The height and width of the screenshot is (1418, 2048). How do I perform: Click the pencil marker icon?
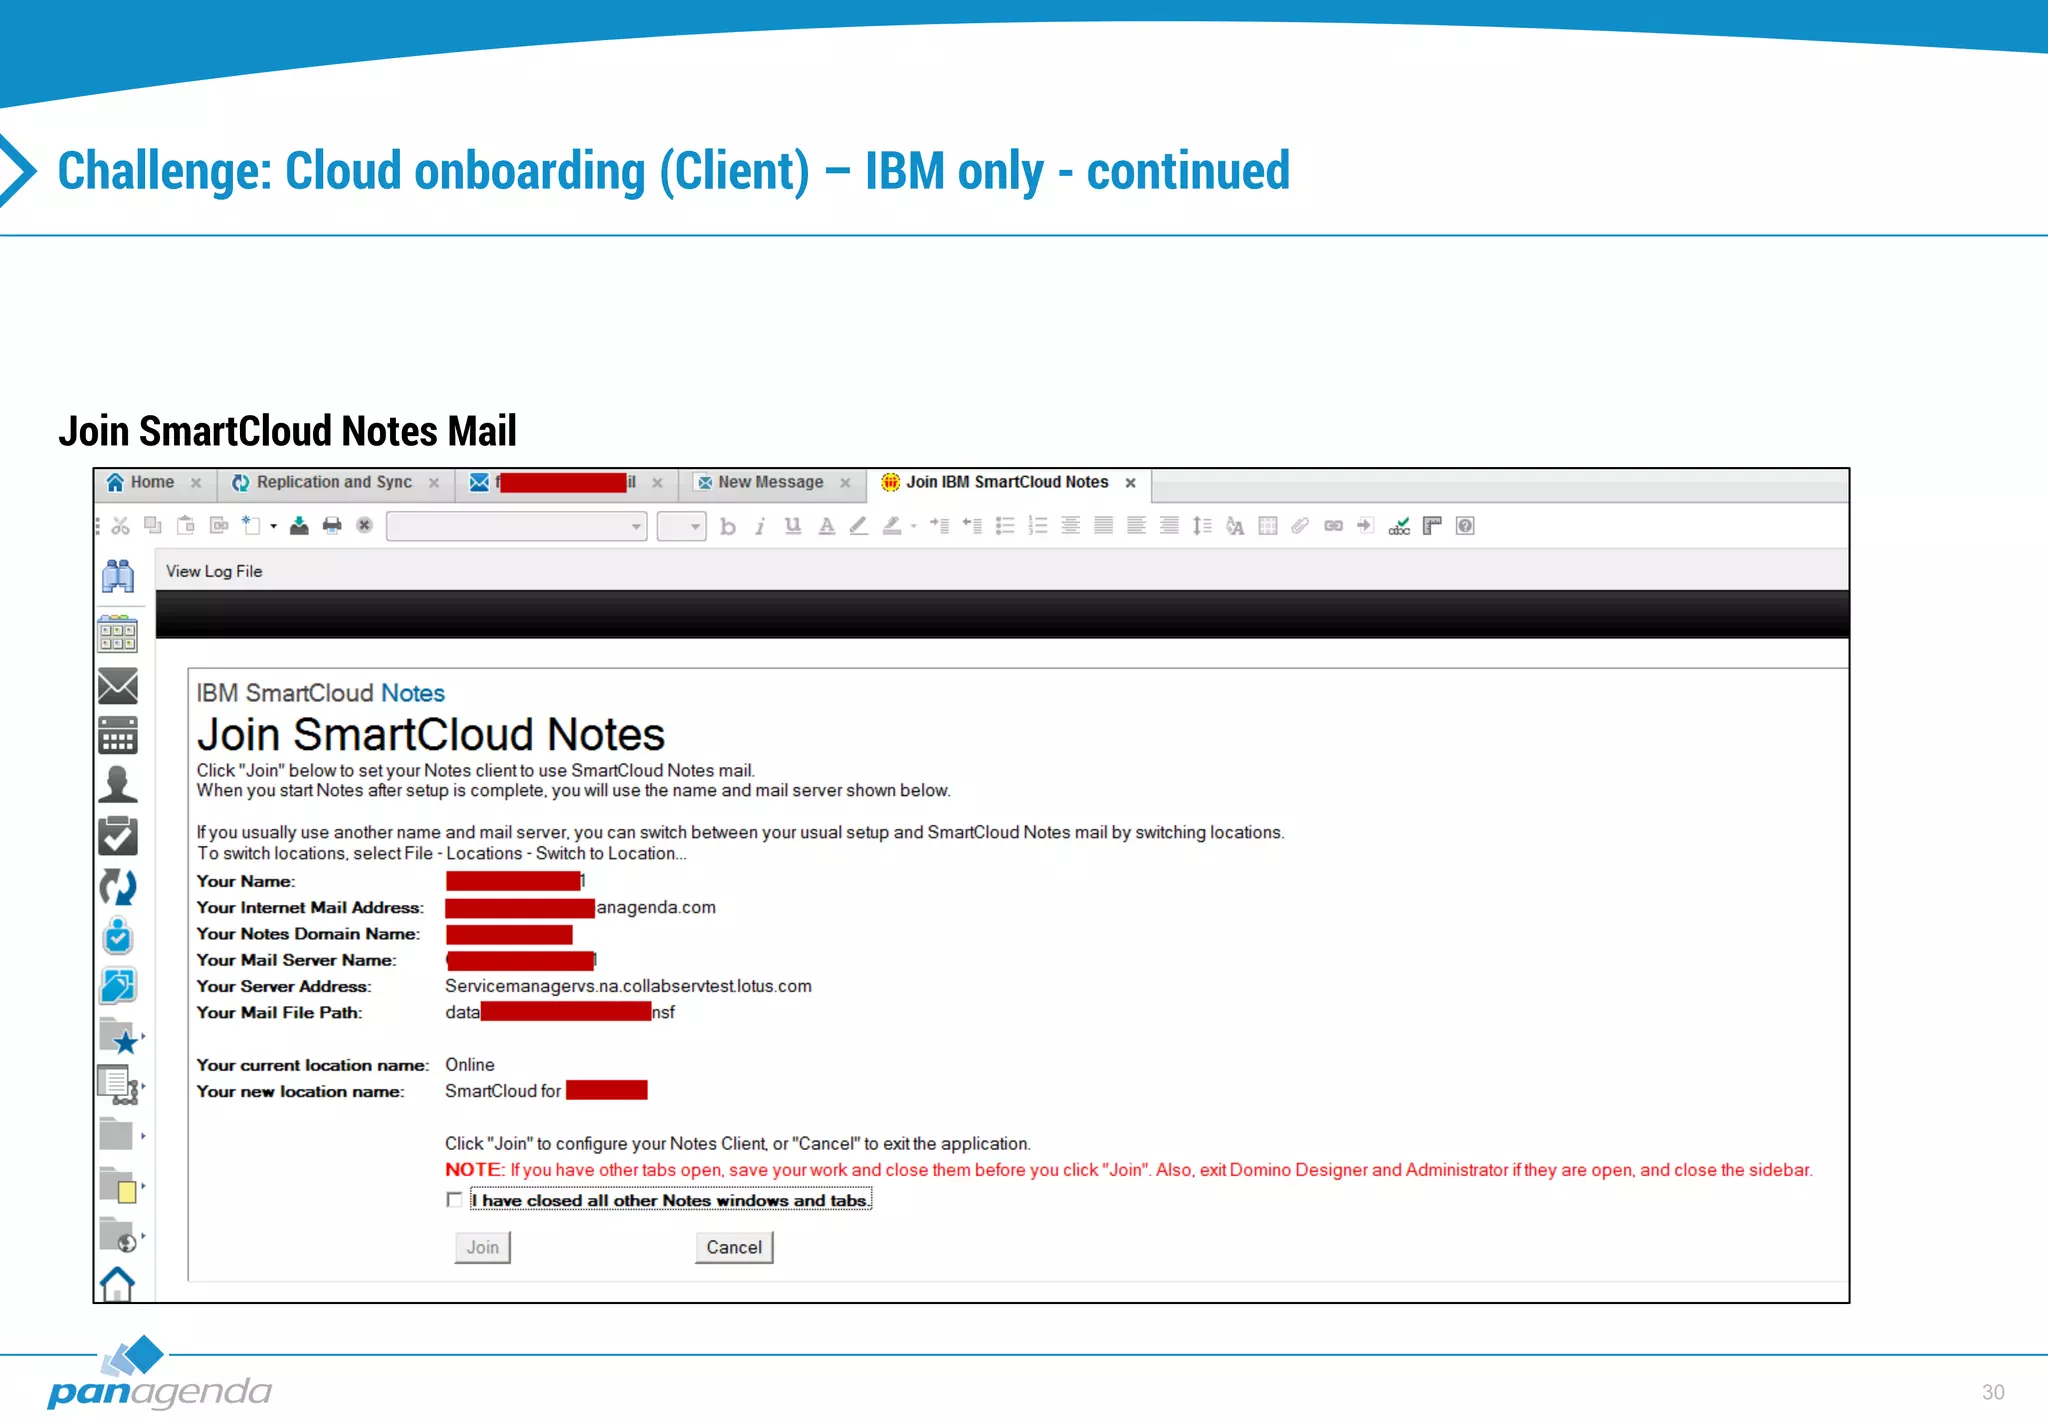pyautogui.click(x=859, y=526)
